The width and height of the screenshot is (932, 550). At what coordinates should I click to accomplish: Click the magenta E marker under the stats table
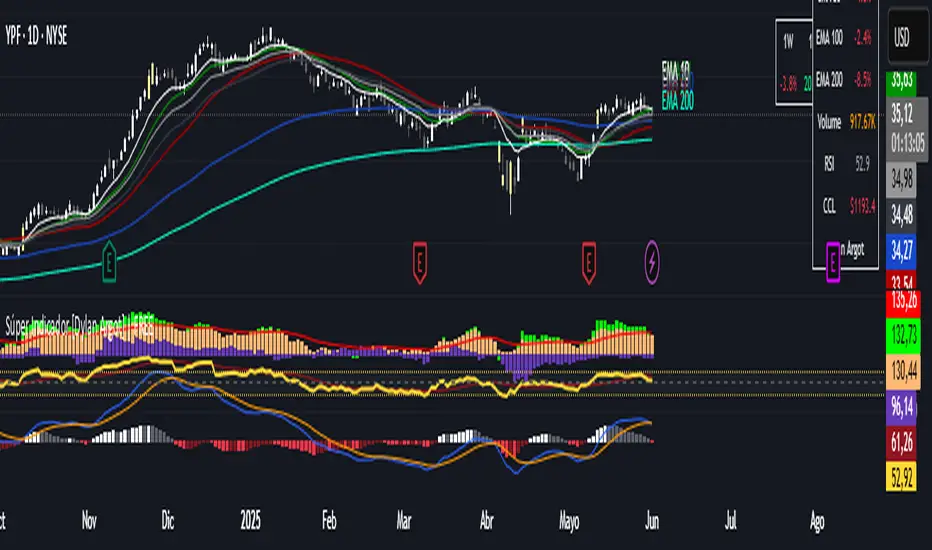click(833, 262)
